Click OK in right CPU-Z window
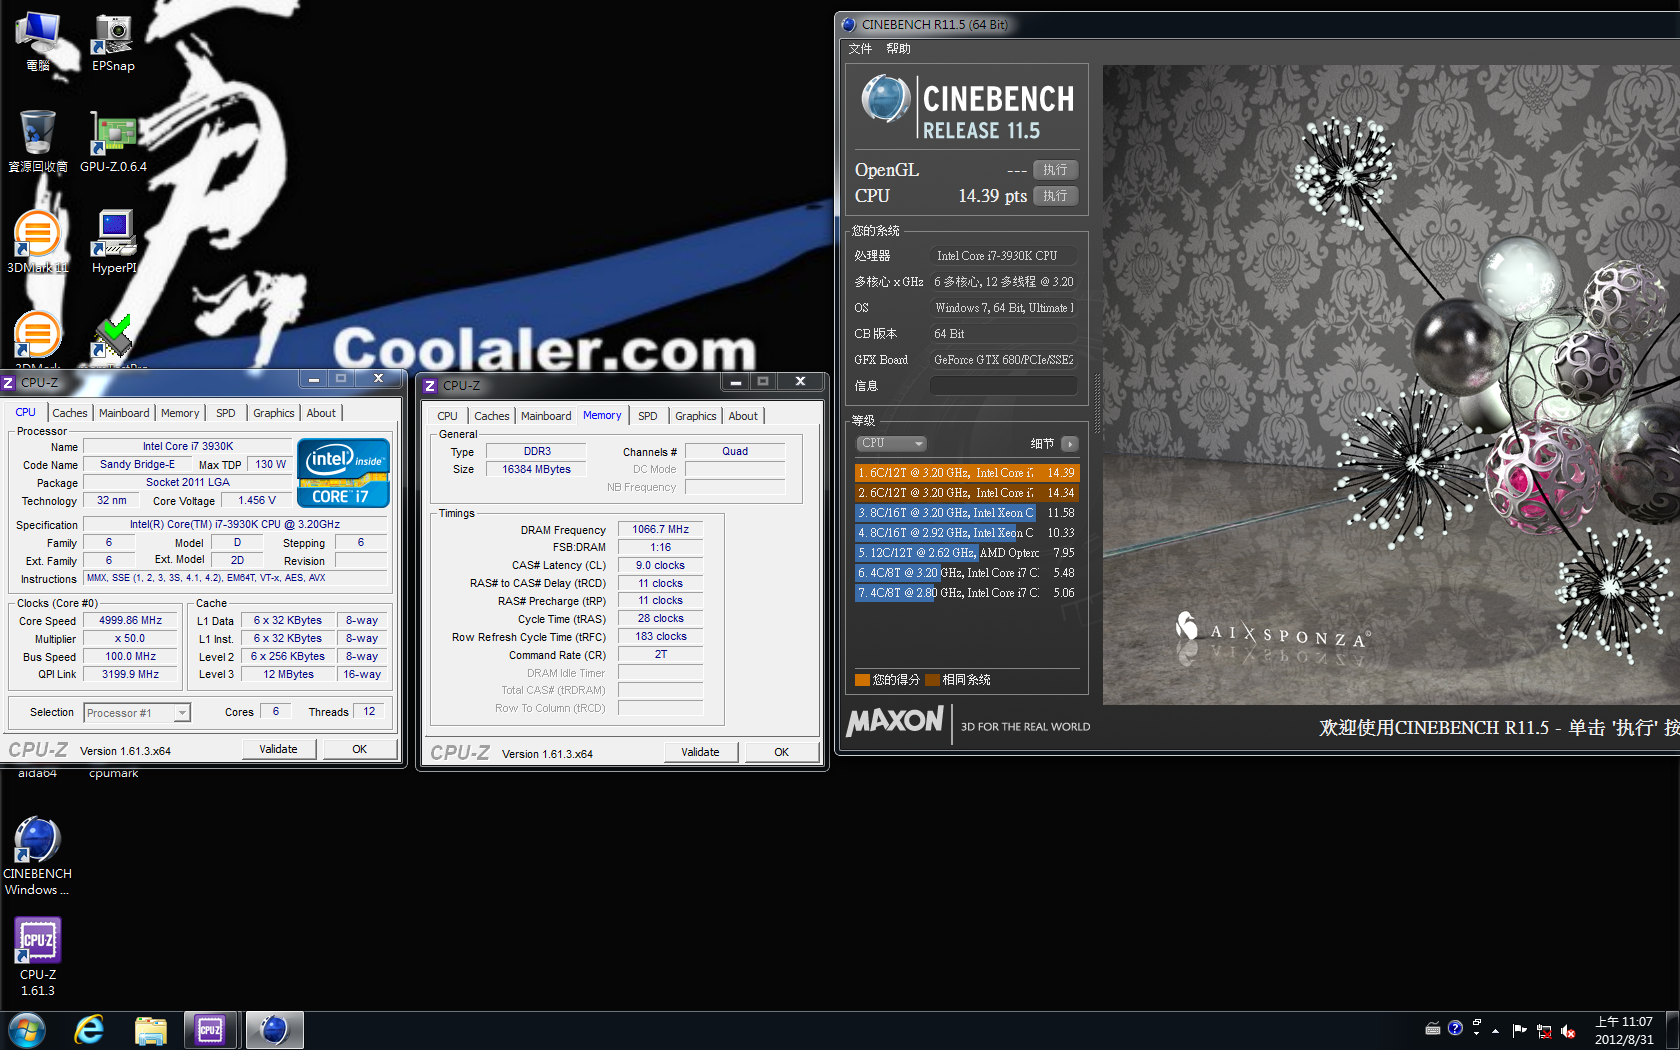Viewport: 1680px width, 1050px height. point(782,752)
